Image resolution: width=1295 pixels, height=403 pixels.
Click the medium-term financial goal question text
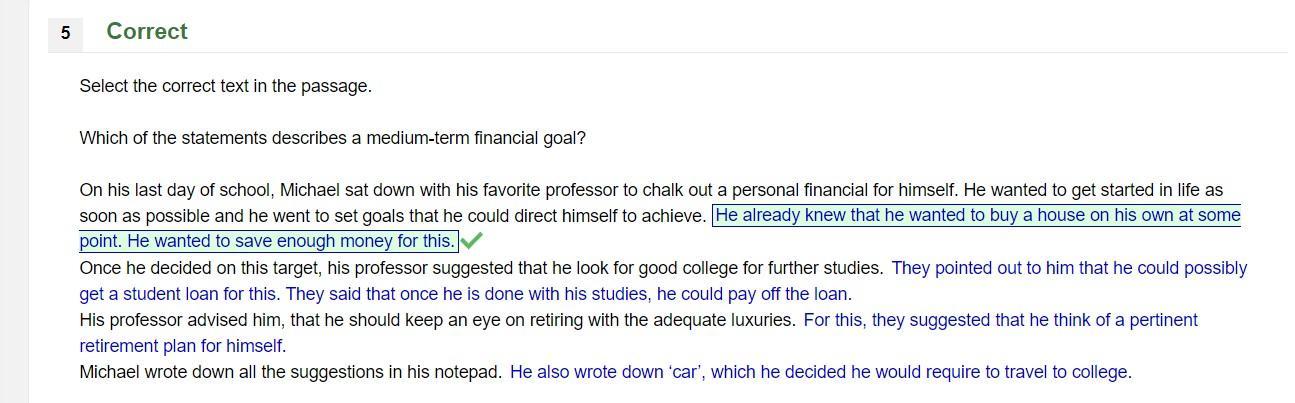pos(333,138)
